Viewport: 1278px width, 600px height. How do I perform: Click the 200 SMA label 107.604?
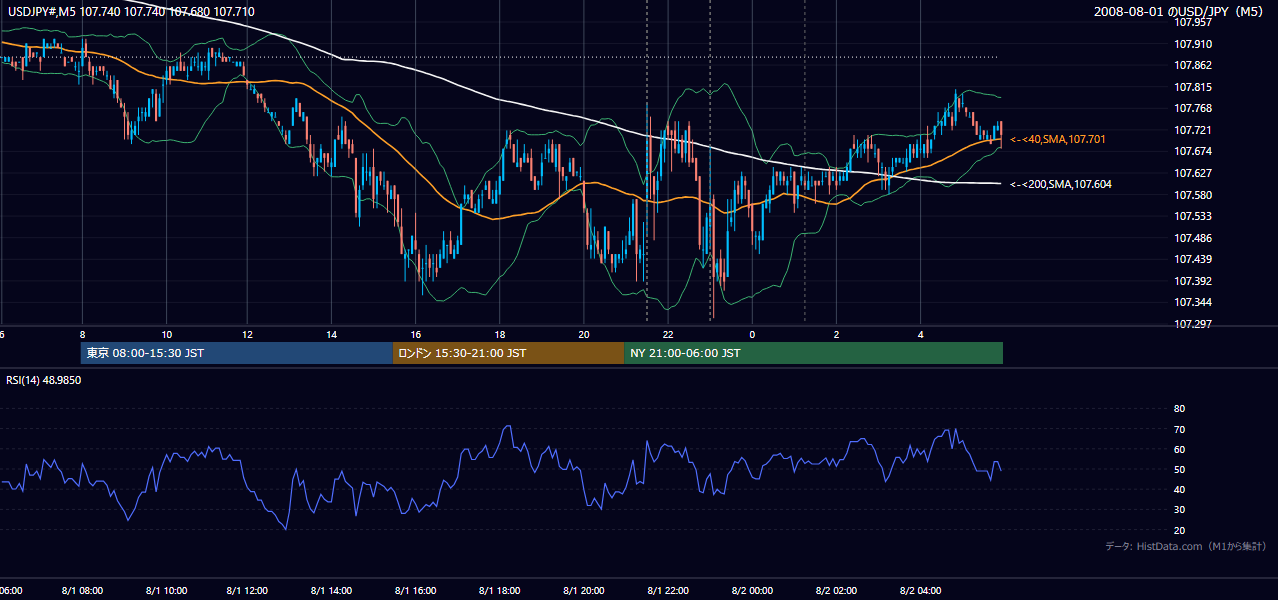point(1061,184)
